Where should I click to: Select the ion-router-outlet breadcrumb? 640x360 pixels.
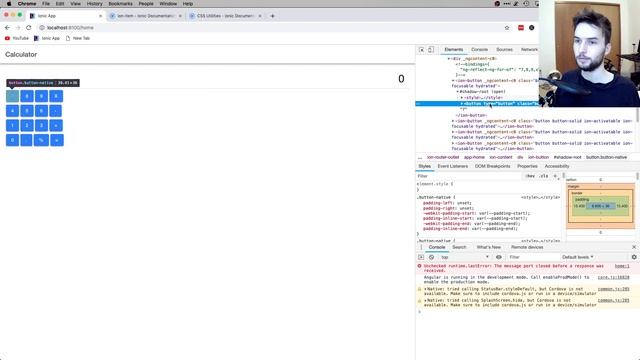coord(443,158)
